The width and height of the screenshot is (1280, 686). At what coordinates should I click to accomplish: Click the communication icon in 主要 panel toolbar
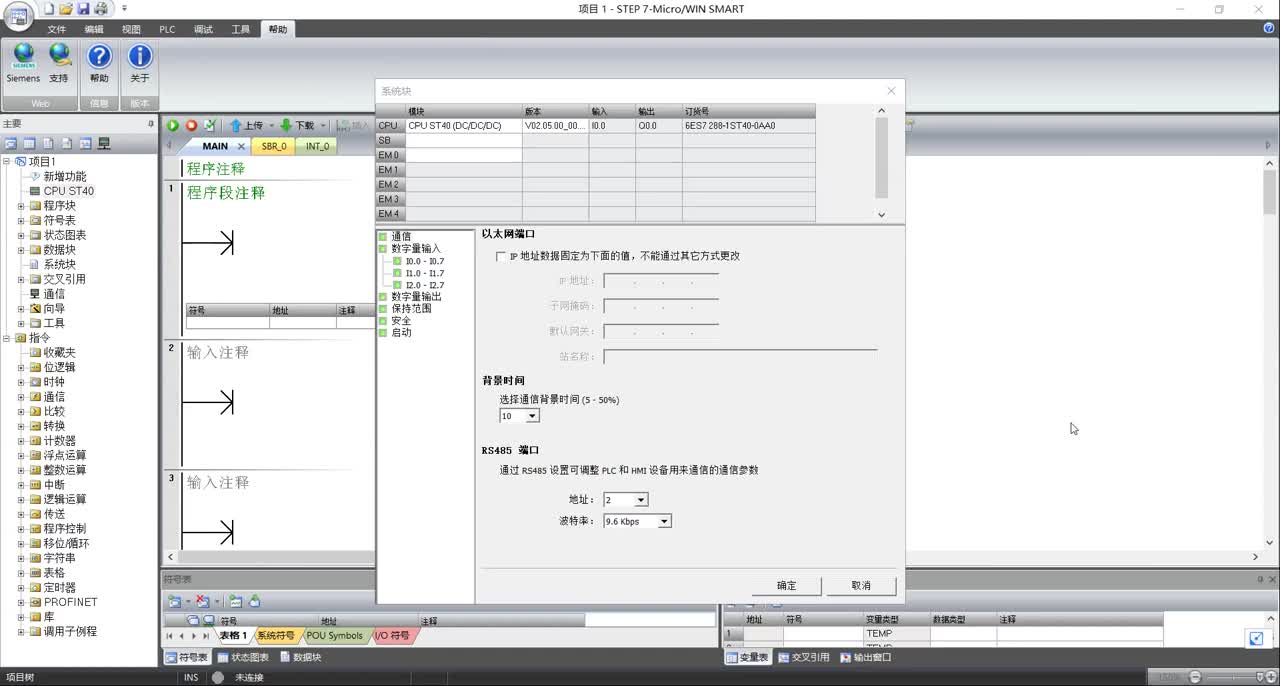(103, 144)
